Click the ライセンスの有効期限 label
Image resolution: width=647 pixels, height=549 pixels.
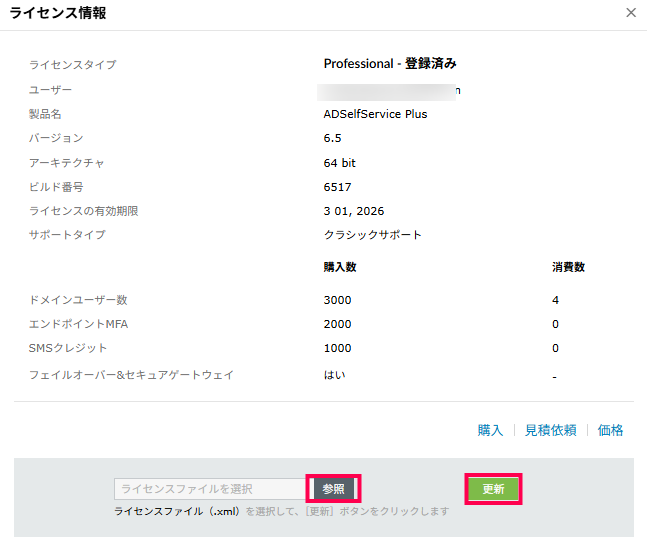pyautogui.click(x=83, y=211)
